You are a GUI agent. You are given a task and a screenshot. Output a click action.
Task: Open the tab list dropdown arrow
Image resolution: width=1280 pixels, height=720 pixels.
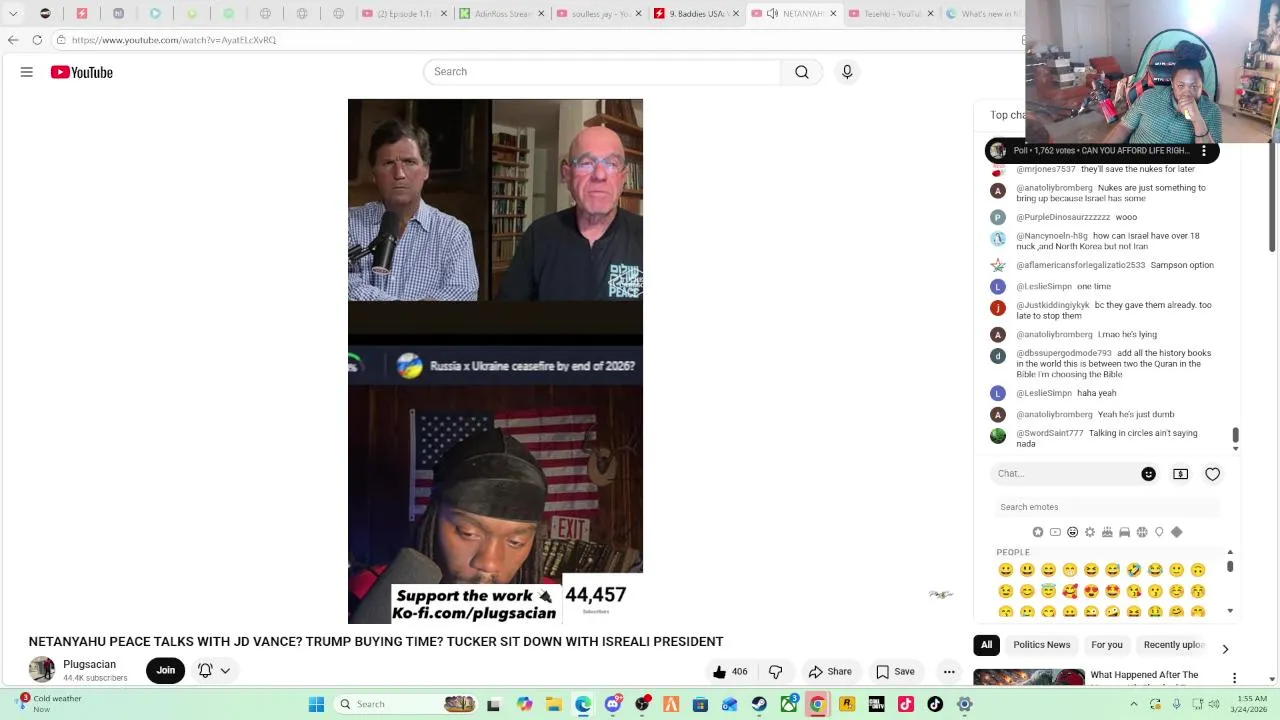(x=13, y=14)
